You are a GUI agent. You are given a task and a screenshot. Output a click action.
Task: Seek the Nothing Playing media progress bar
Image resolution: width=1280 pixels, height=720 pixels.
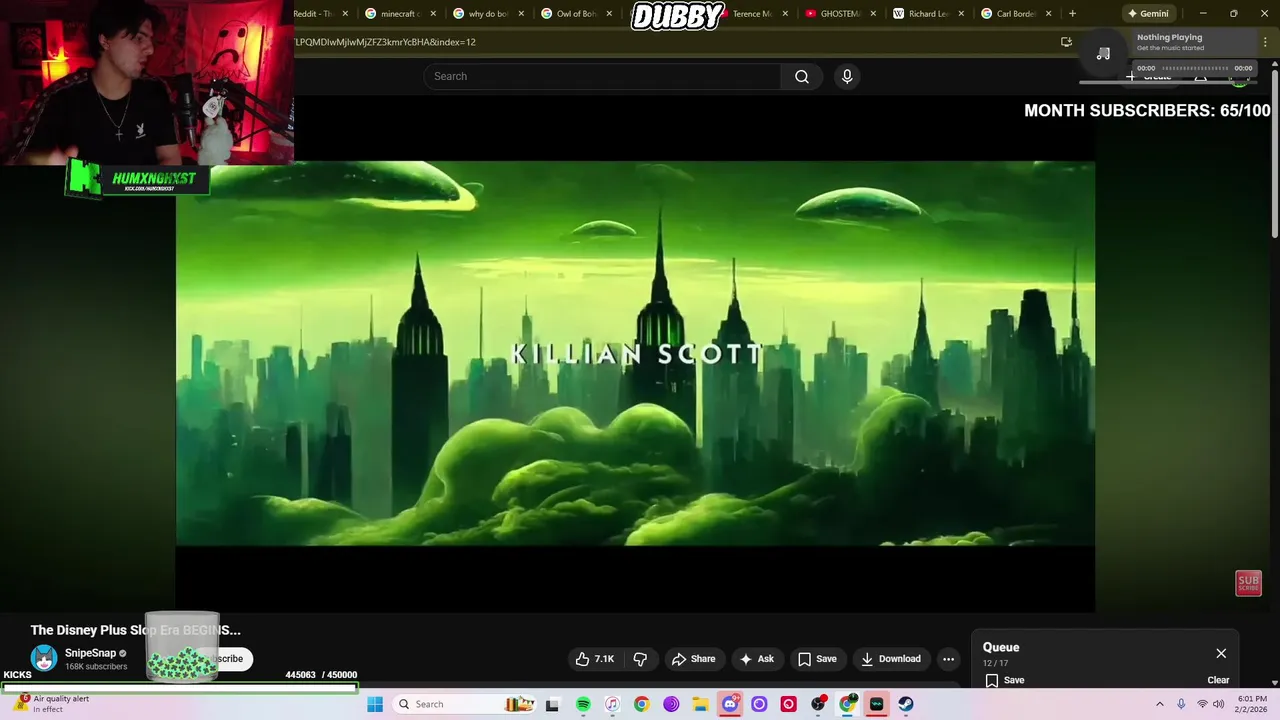point(1194,68)
